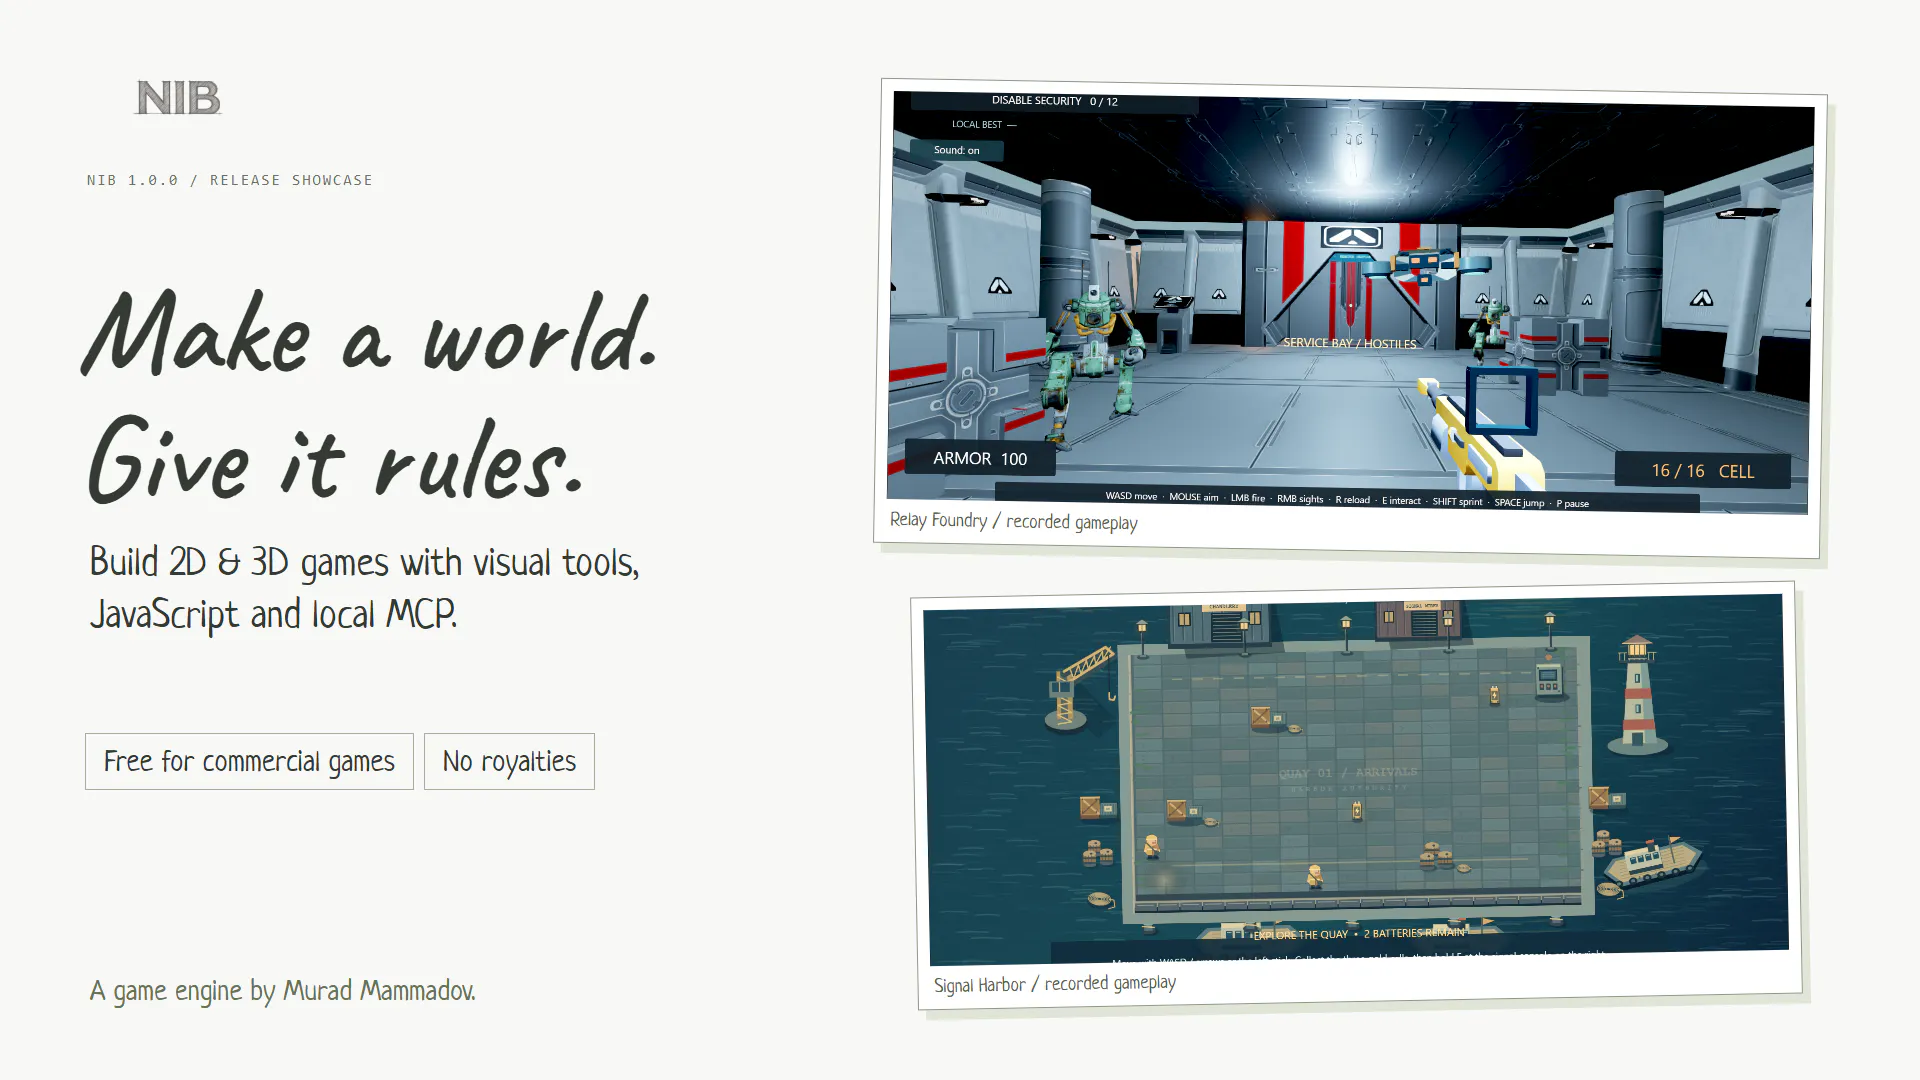Screen dimensions: 1920x1080
Task: Open the Relay Foundry gameplay screenshot
Action: (1350, 301)
